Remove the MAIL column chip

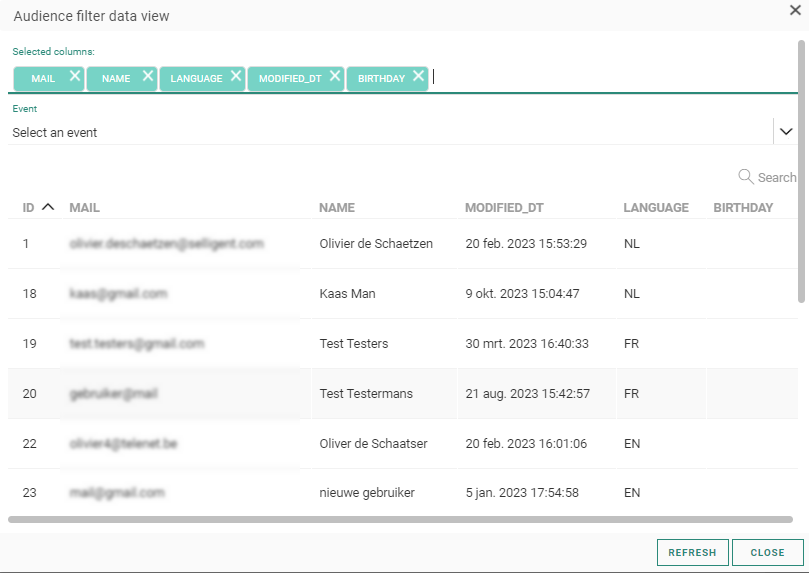pos(75,76)
